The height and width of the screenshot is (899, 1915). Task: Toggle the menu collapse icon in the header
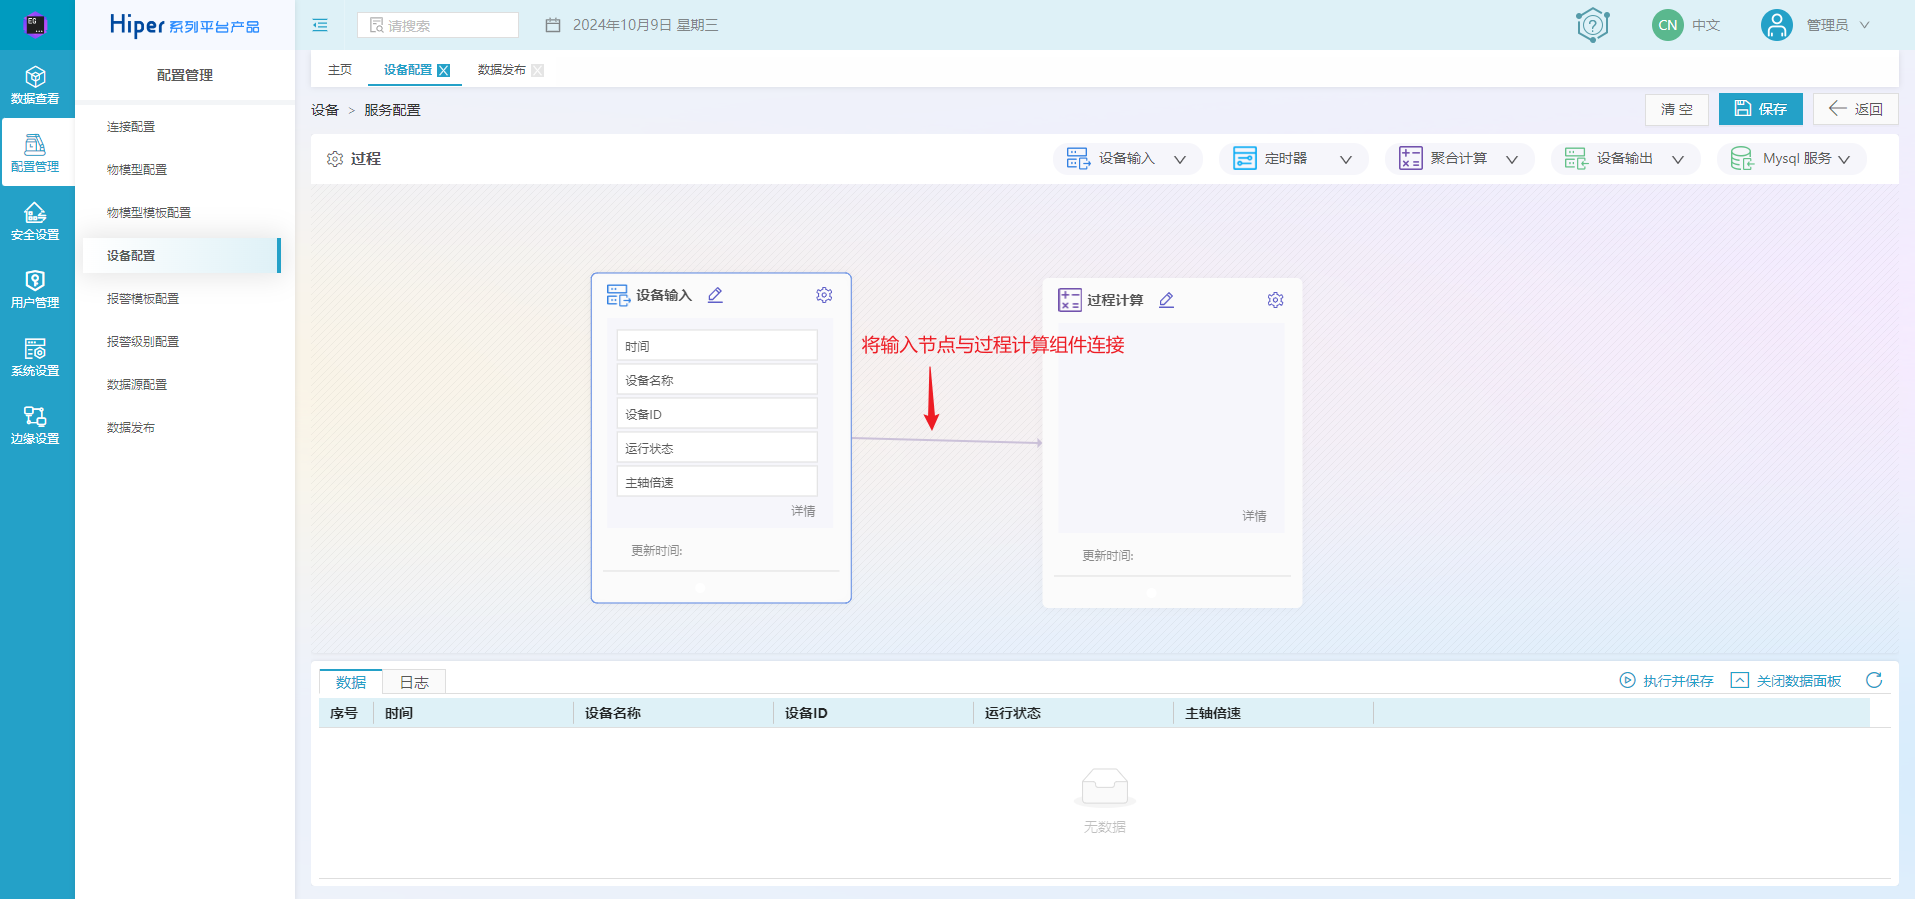[320, 25]
